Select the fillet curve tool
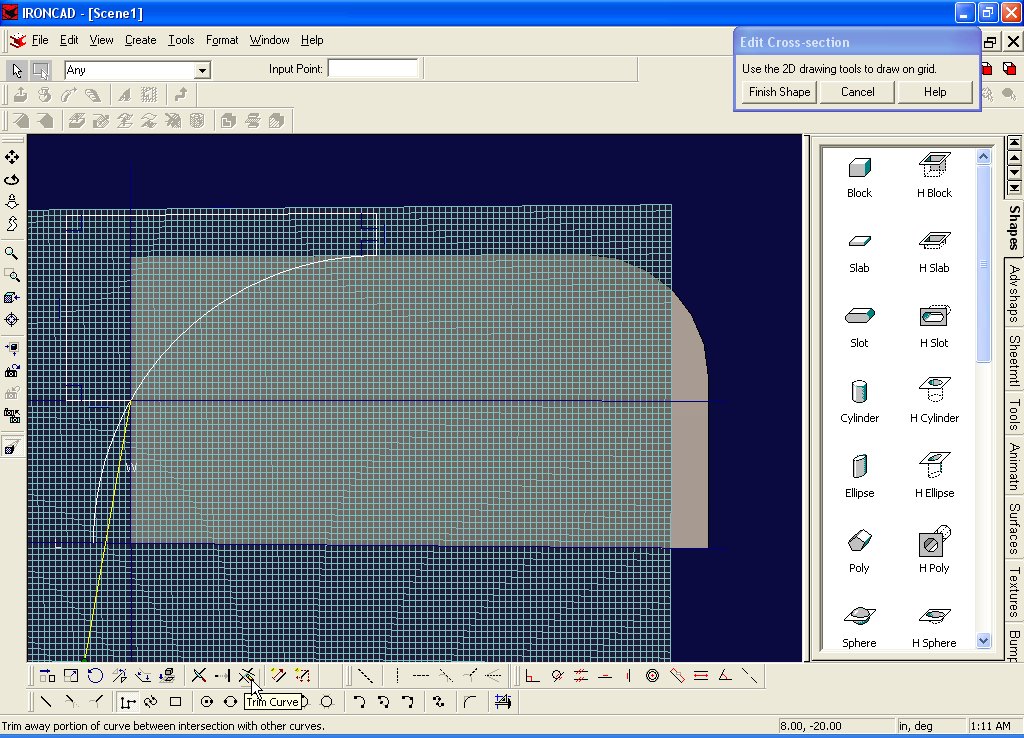1024x738 pixels. [x=470, y=702]
